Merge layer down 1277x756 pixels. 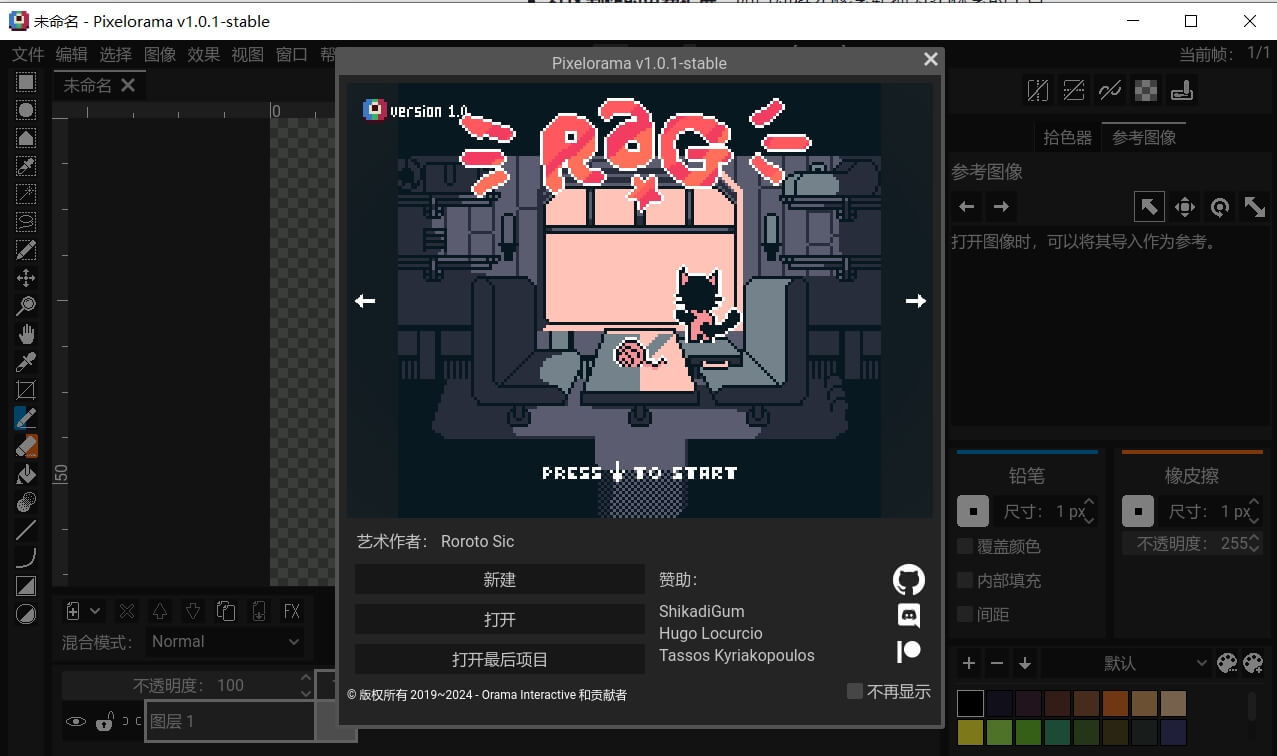pyautogui.click(x=259, y=611)
